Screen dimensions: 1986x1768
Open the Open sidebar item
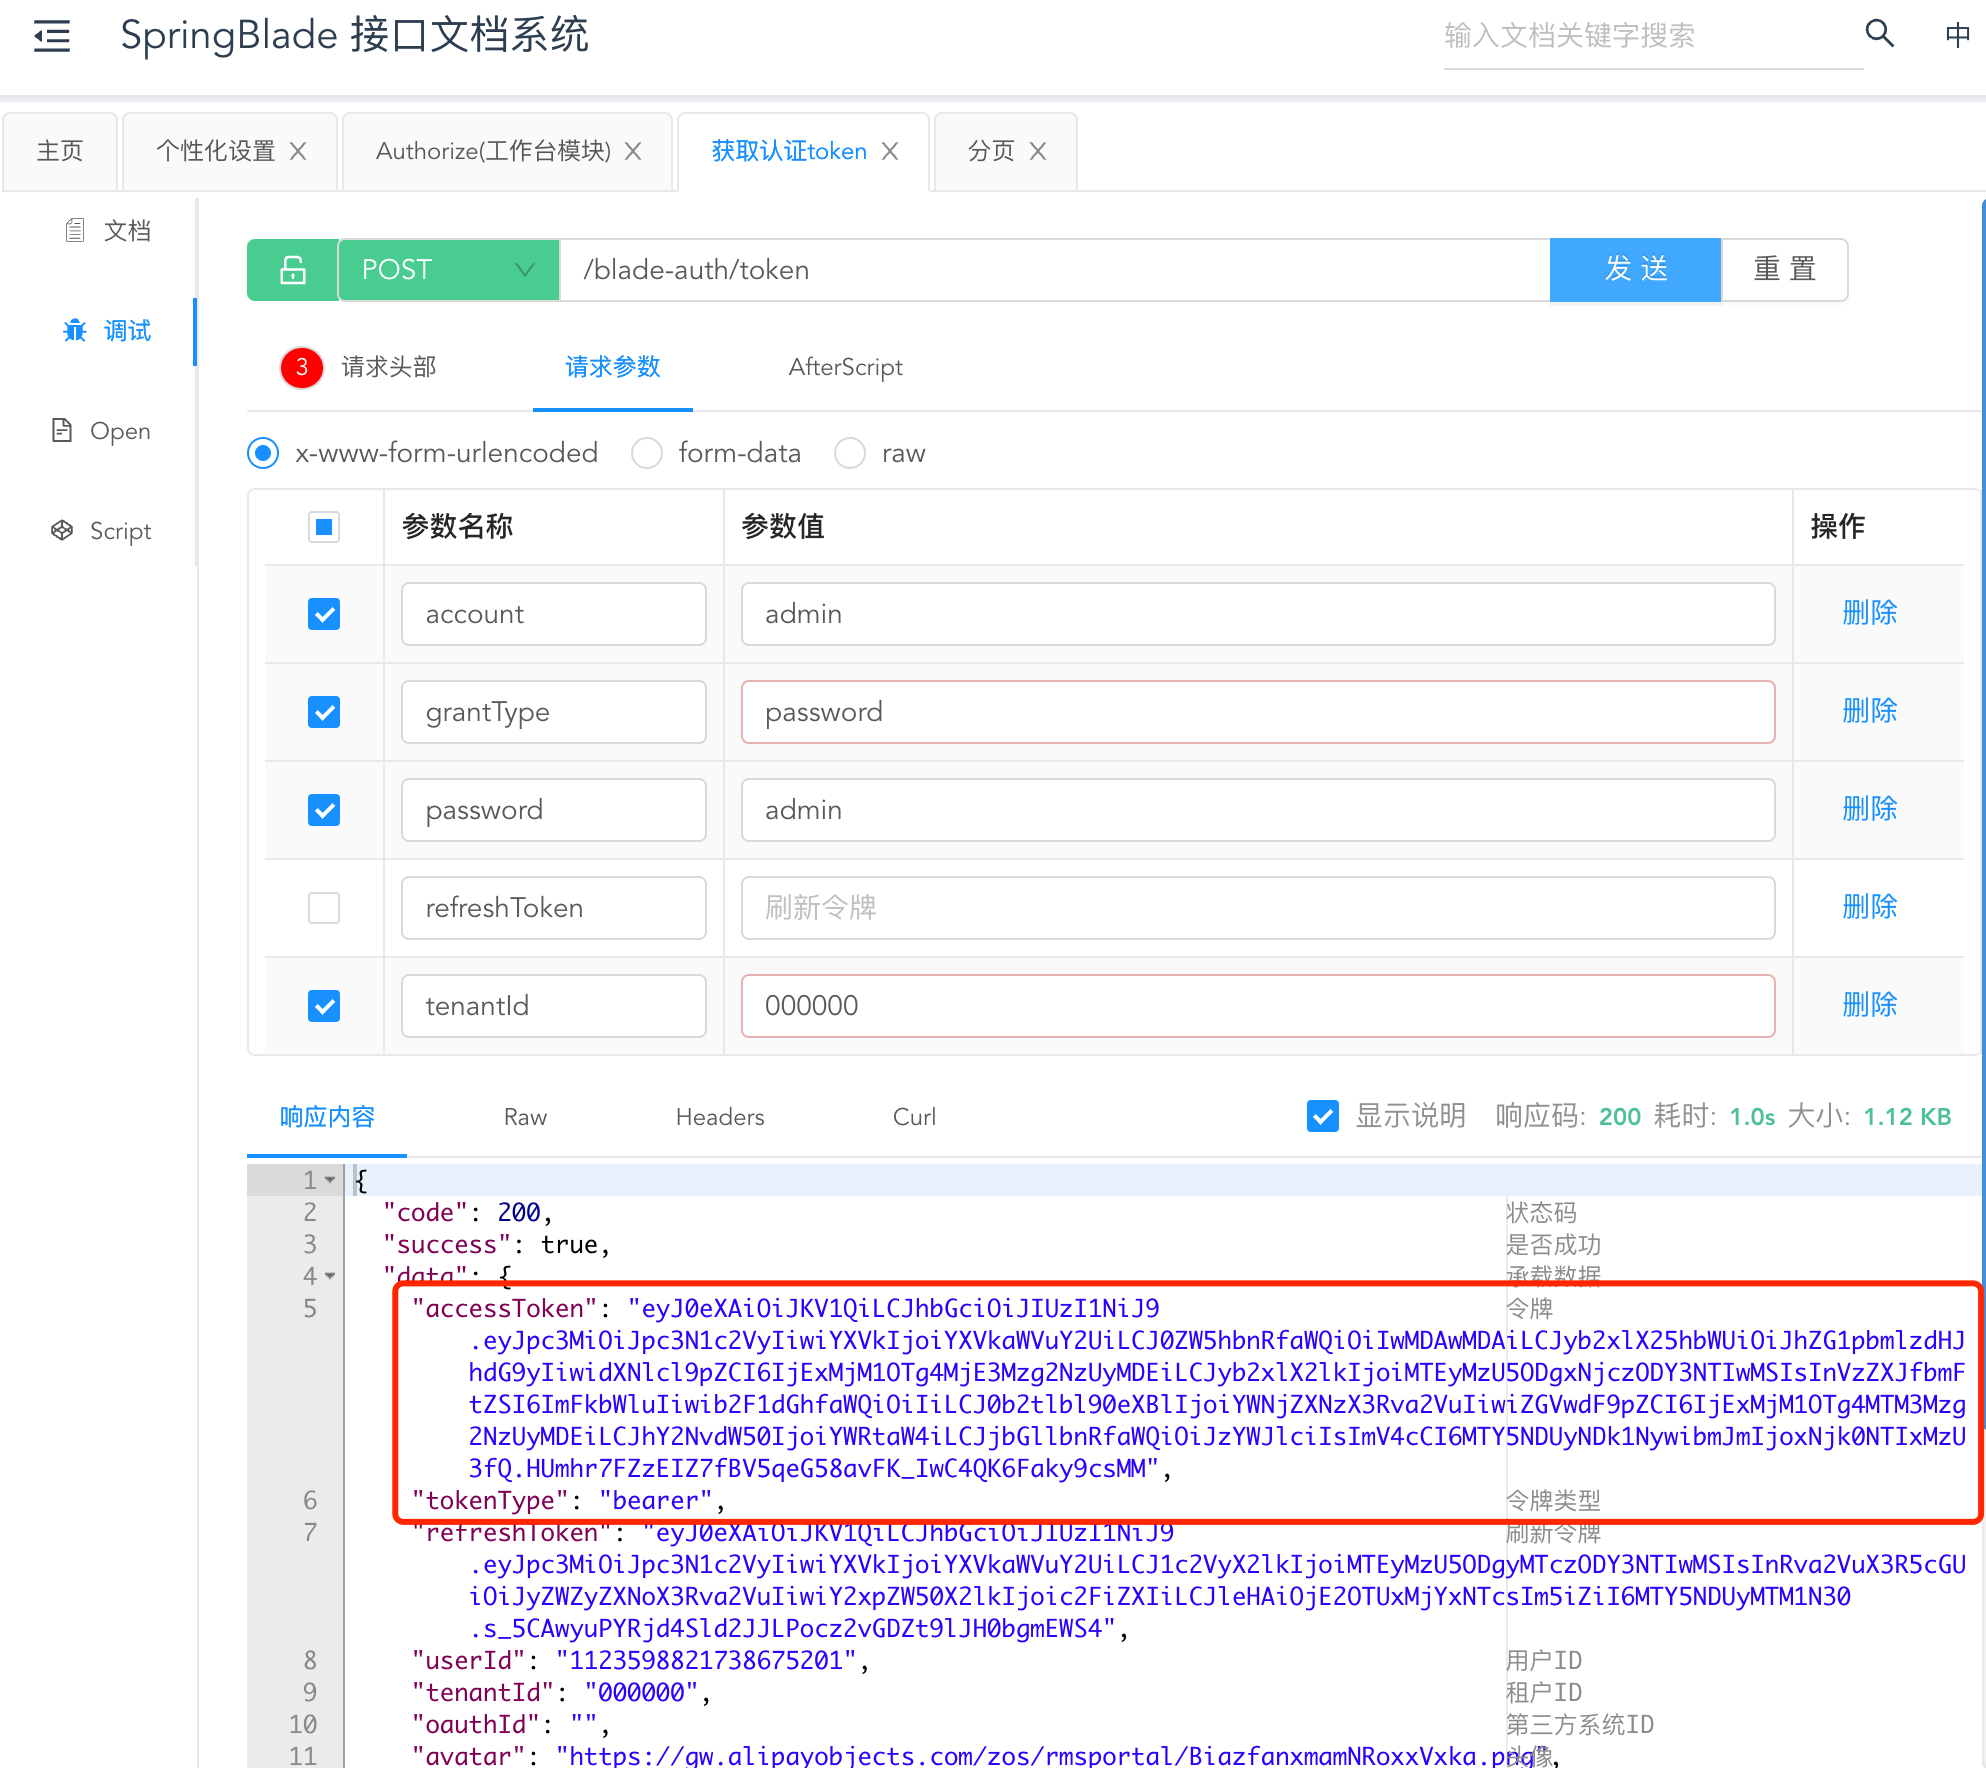pos(101,431)
